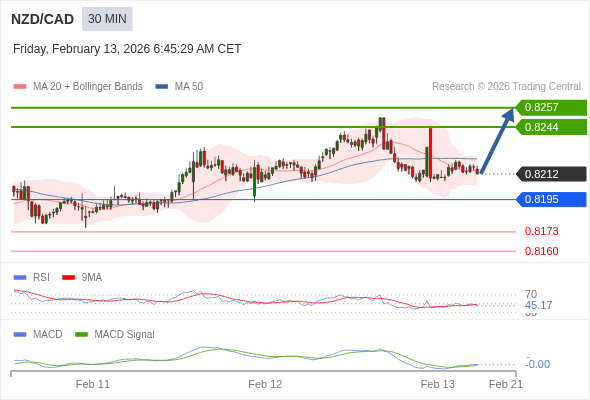Click the 30 MIN timeframe badge
The height and width of the screenshot is (400, 590).
[107, 19]
